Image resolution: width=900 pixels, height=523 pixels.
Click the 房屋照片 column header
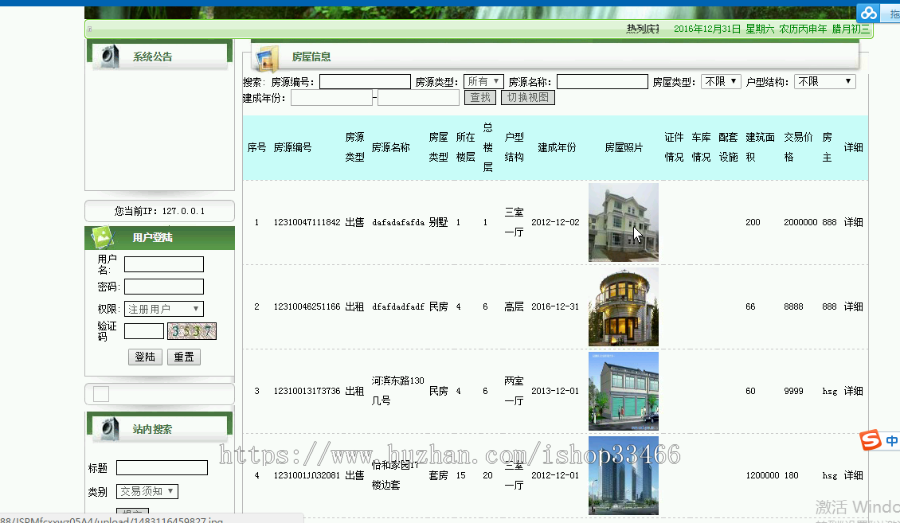[x=623, y=148]
